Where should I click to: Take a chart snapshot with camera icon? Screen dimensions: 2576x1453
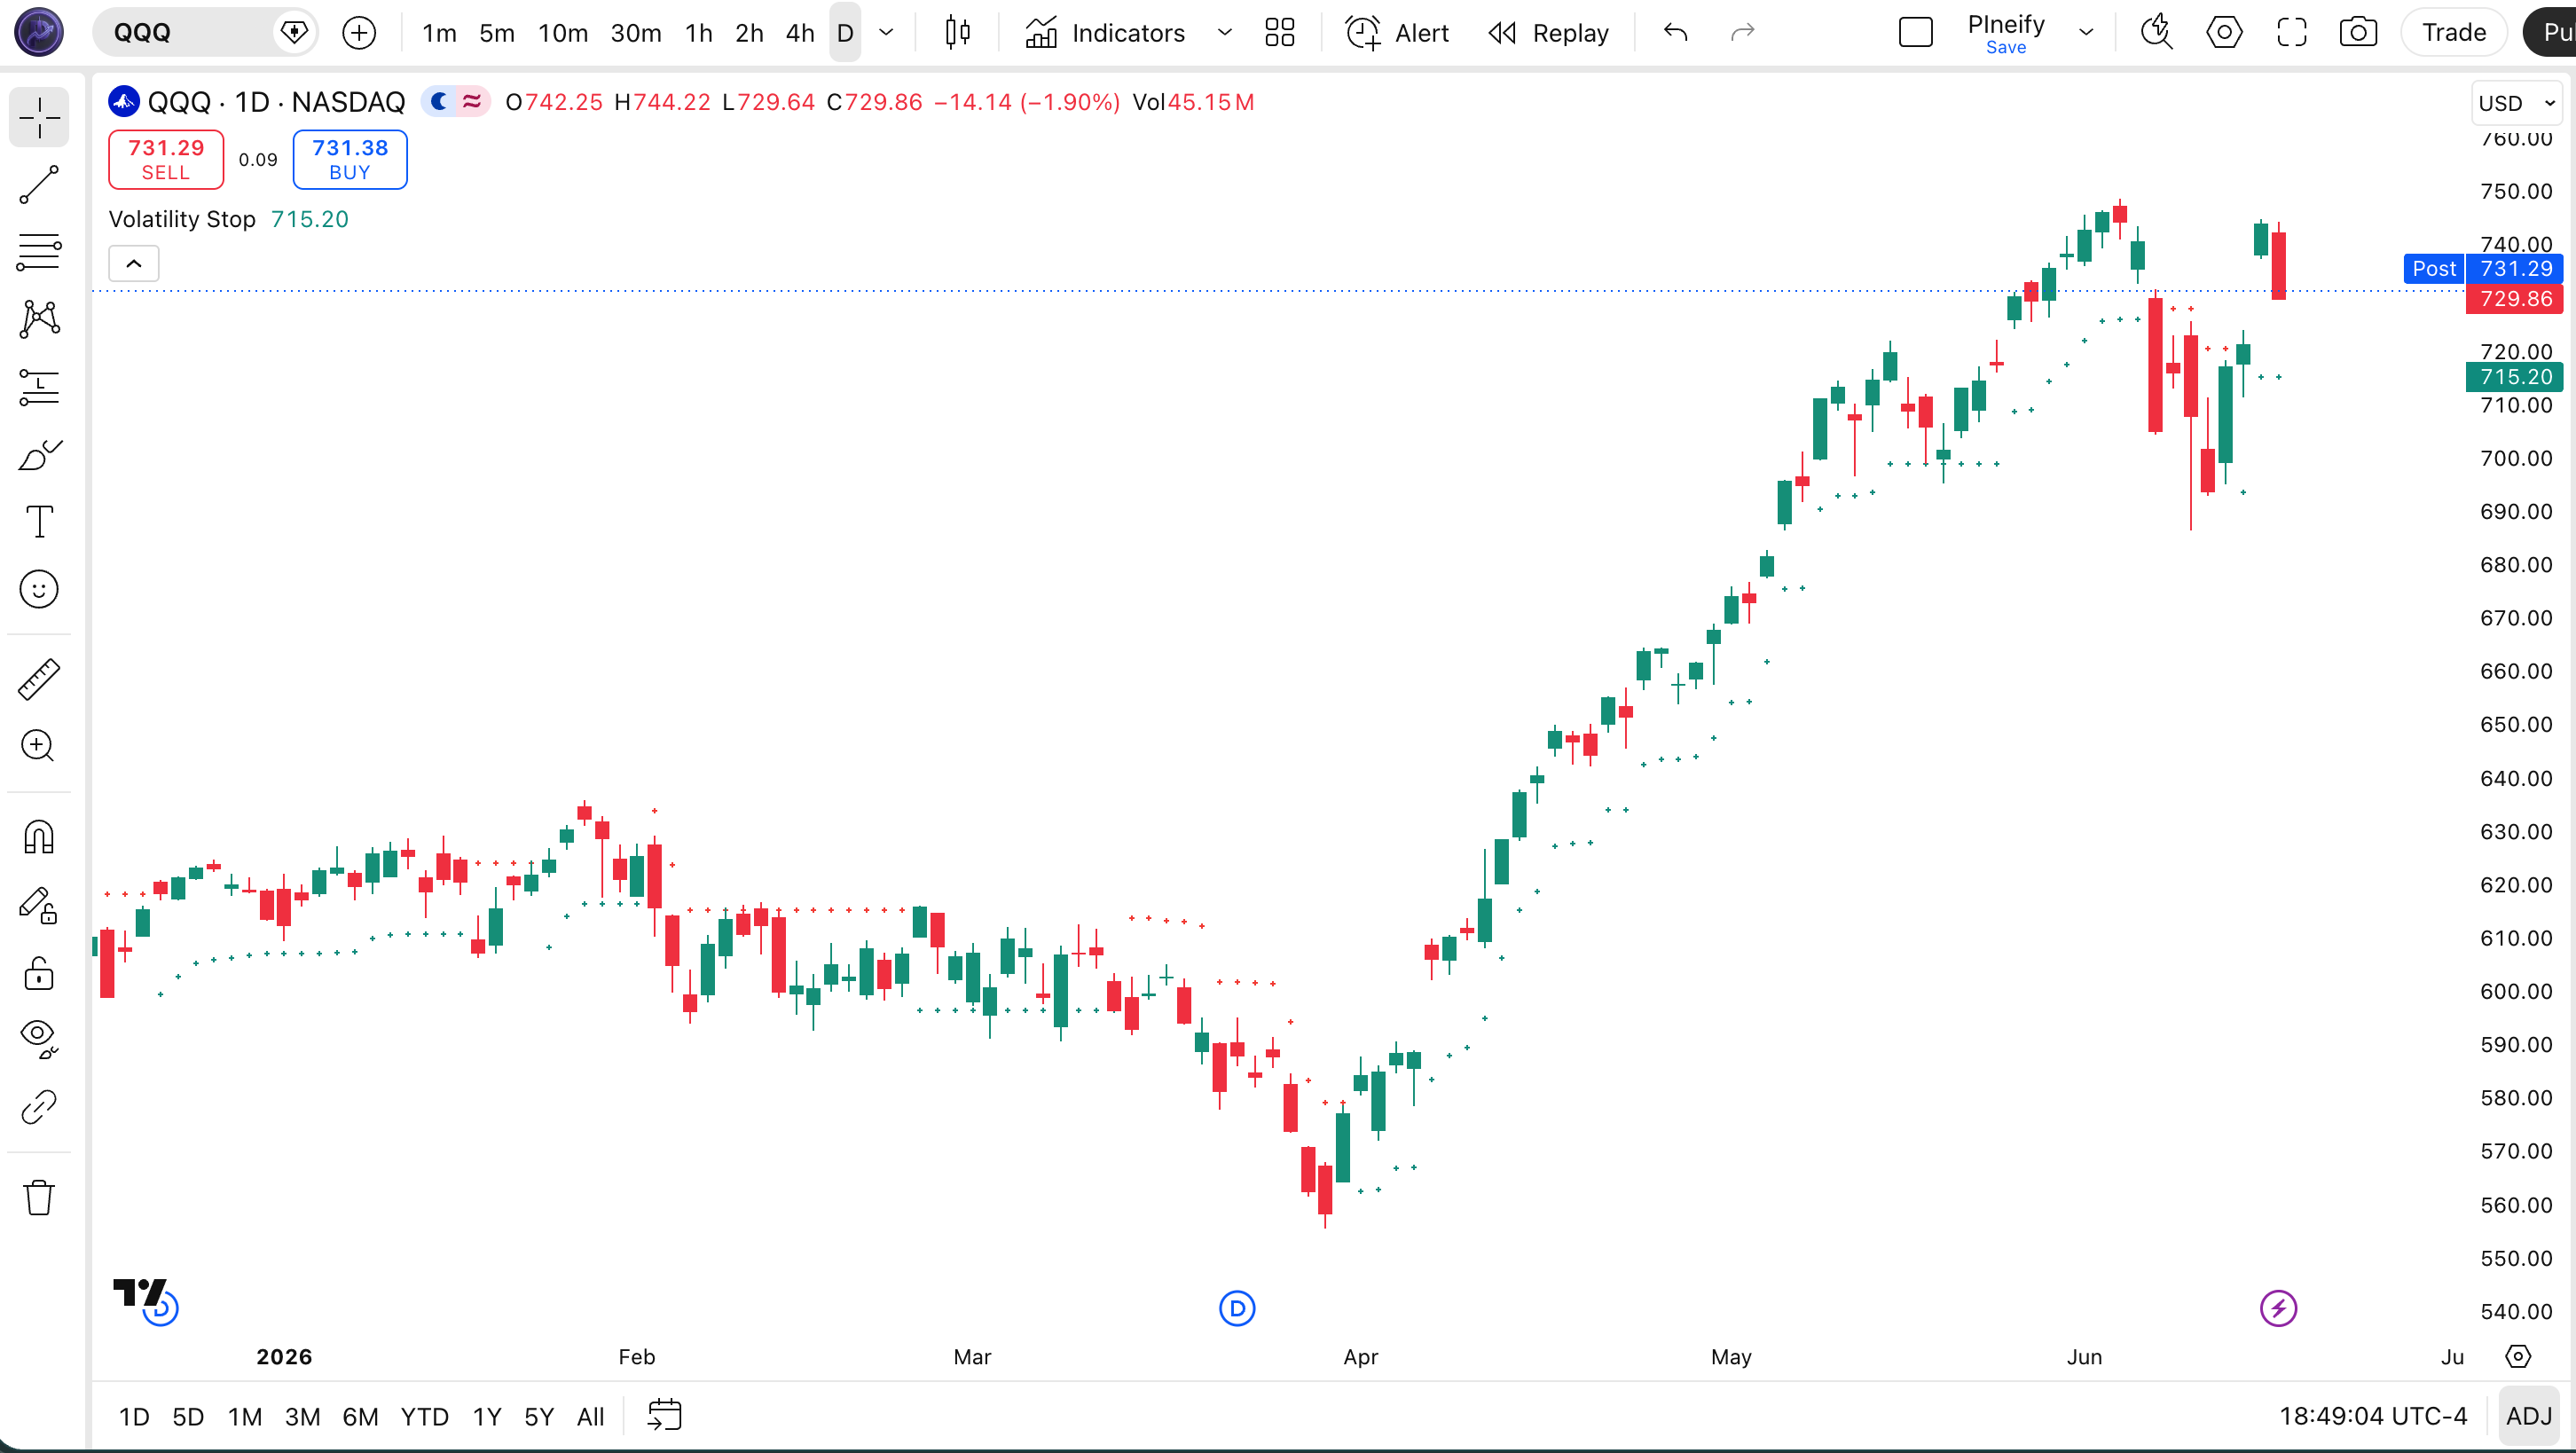(2359, 33)
